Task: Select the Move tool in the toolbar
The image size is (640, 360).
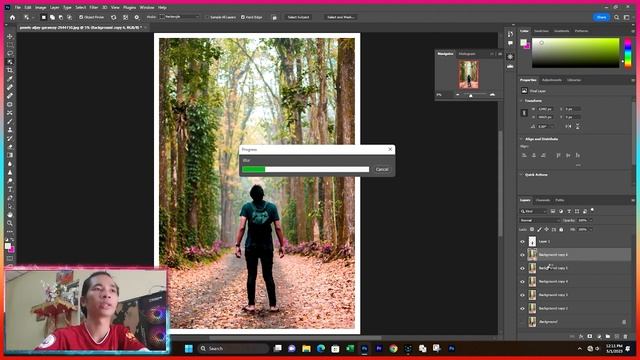Action: 10,36
